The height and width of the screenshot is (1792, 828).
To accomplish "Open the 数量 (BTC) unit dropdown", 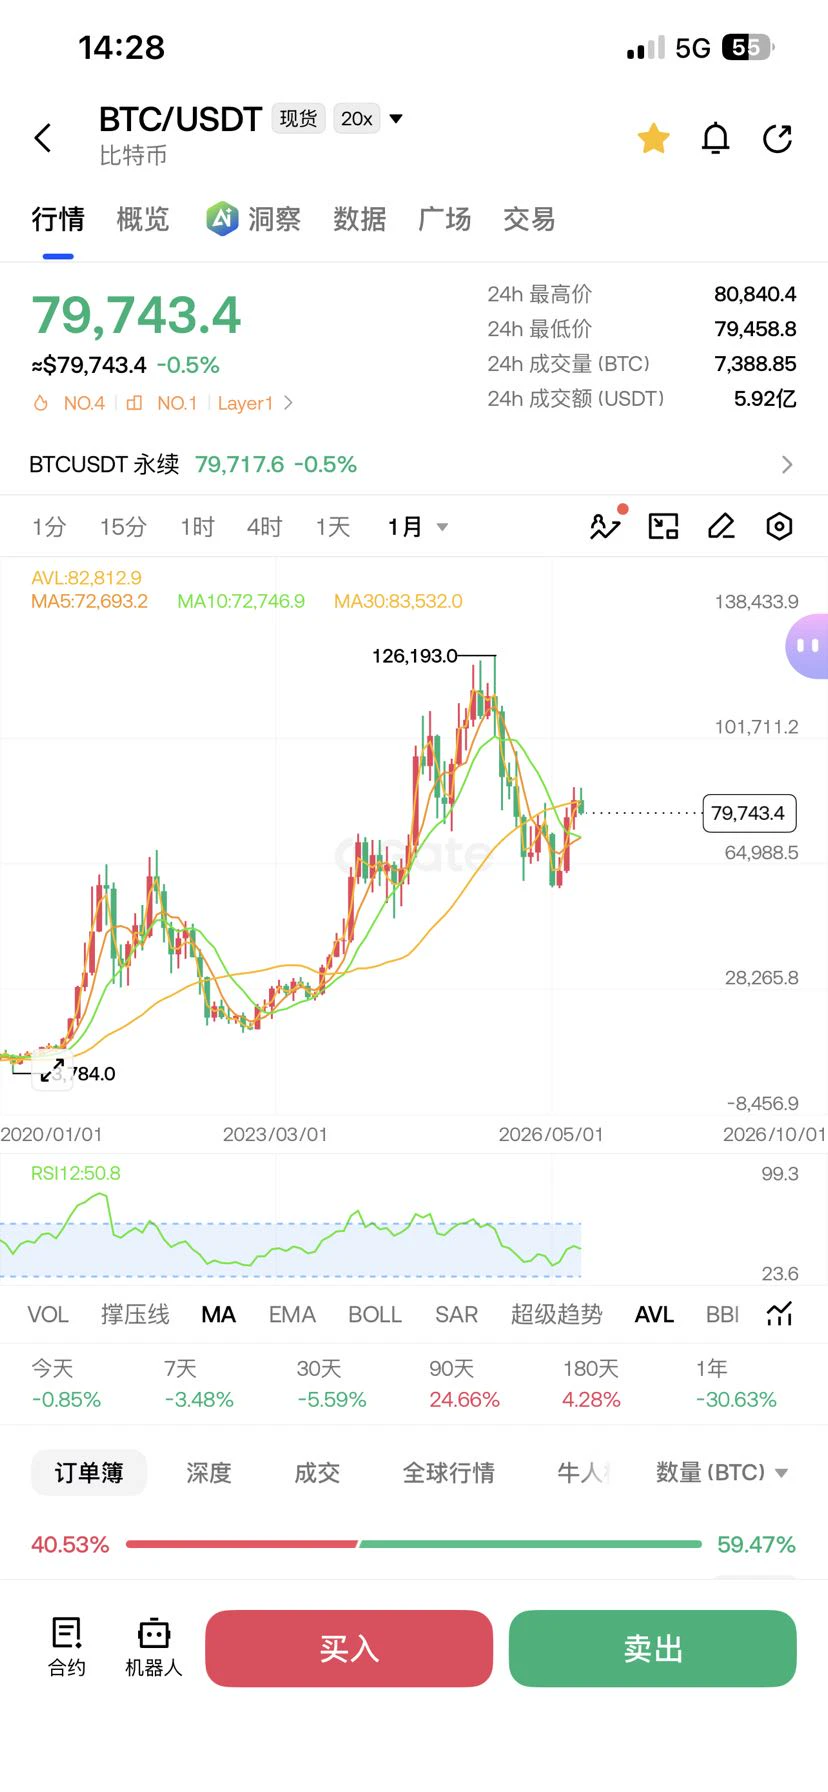I will 722,1472.
